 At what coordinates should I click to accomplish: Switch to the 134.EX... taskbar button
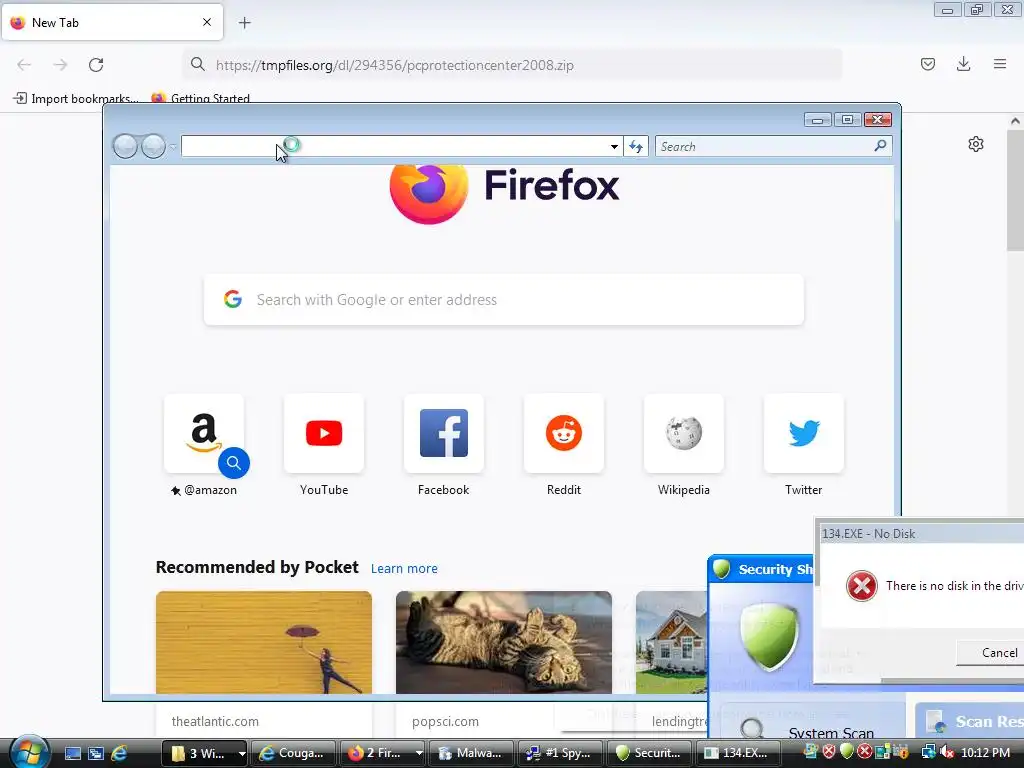(x=737, y=753)
